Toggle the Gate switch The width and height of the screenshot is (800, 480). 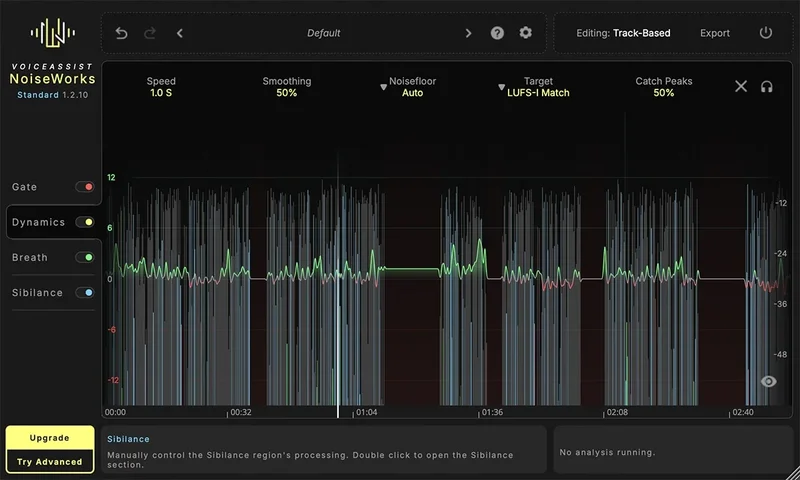tap(85, 187)
